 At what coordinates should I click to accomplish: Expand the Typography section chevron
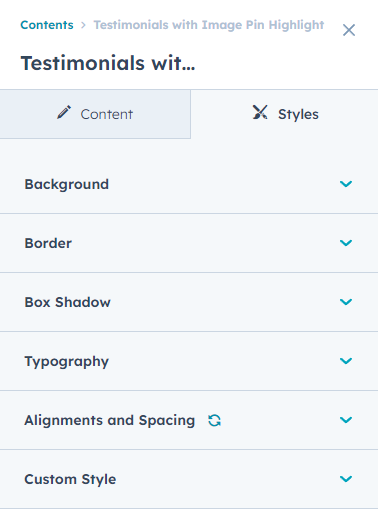point(346,361)
